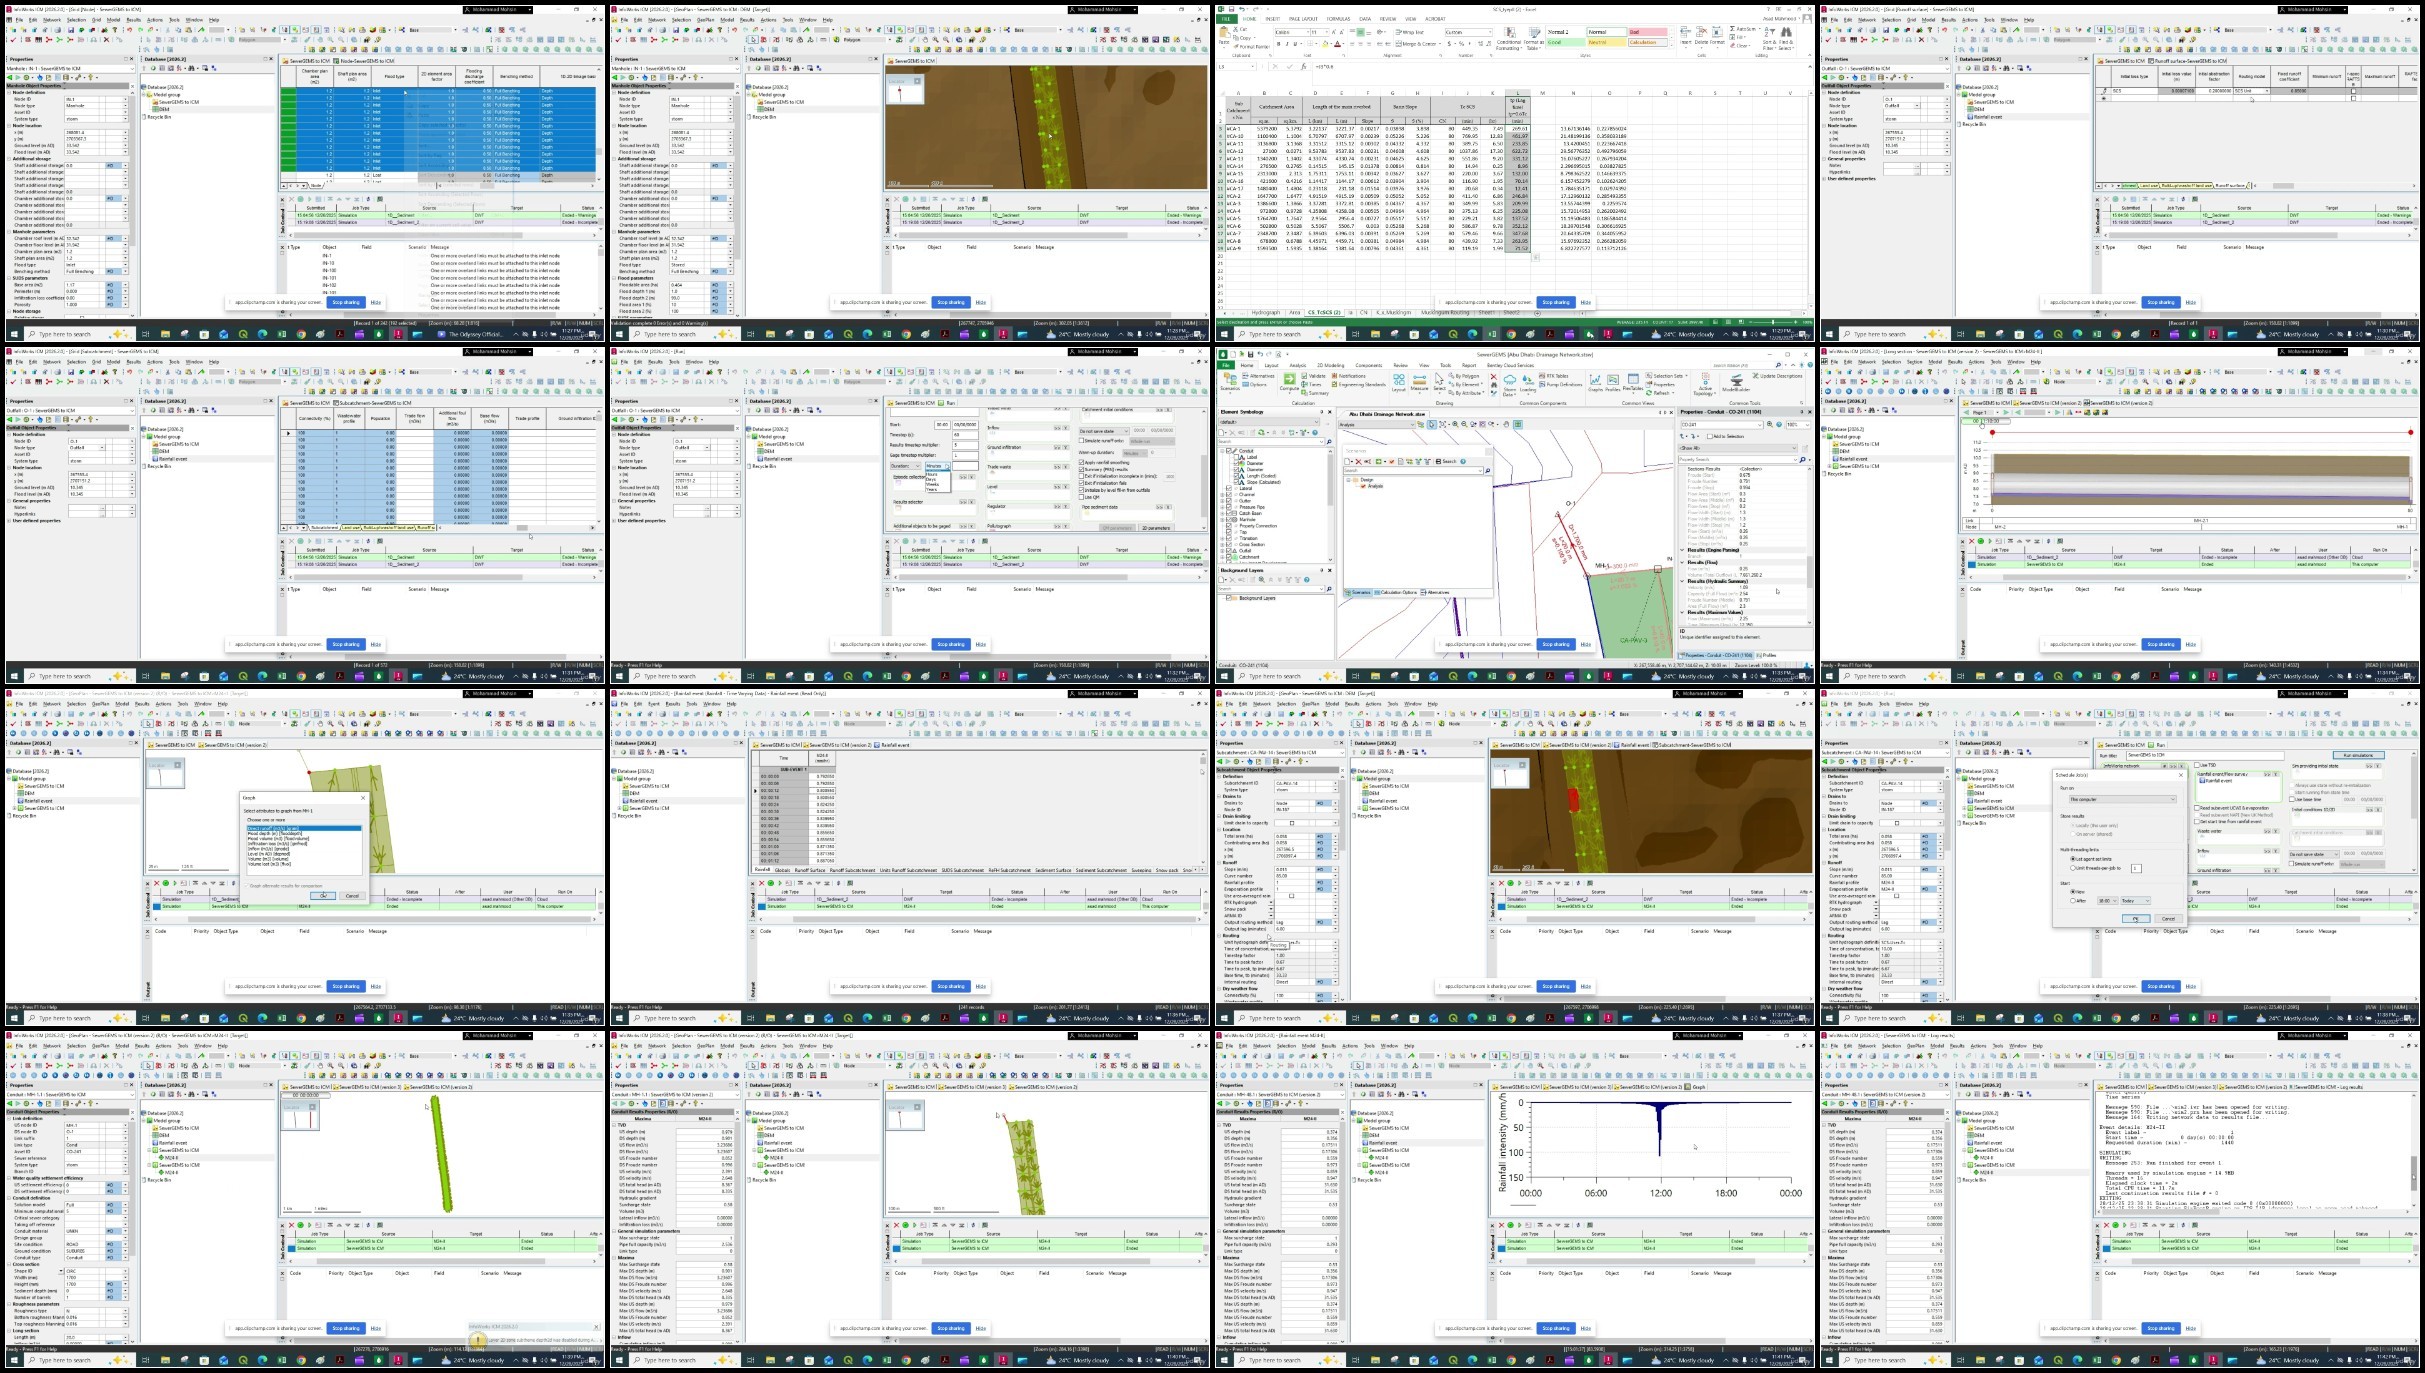Viewport: 2425px width, 1373px height.
Task: Collapse Results (Hydraulic Summary) in SewerGEMS Properties
Action: point(1682,581)
